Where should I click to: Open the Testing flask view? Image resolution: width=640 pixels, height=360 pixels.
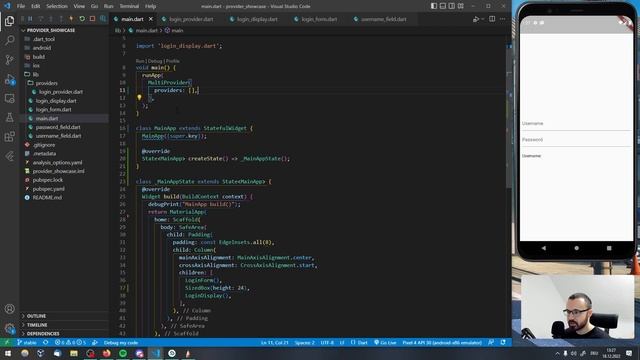(9, 118)
